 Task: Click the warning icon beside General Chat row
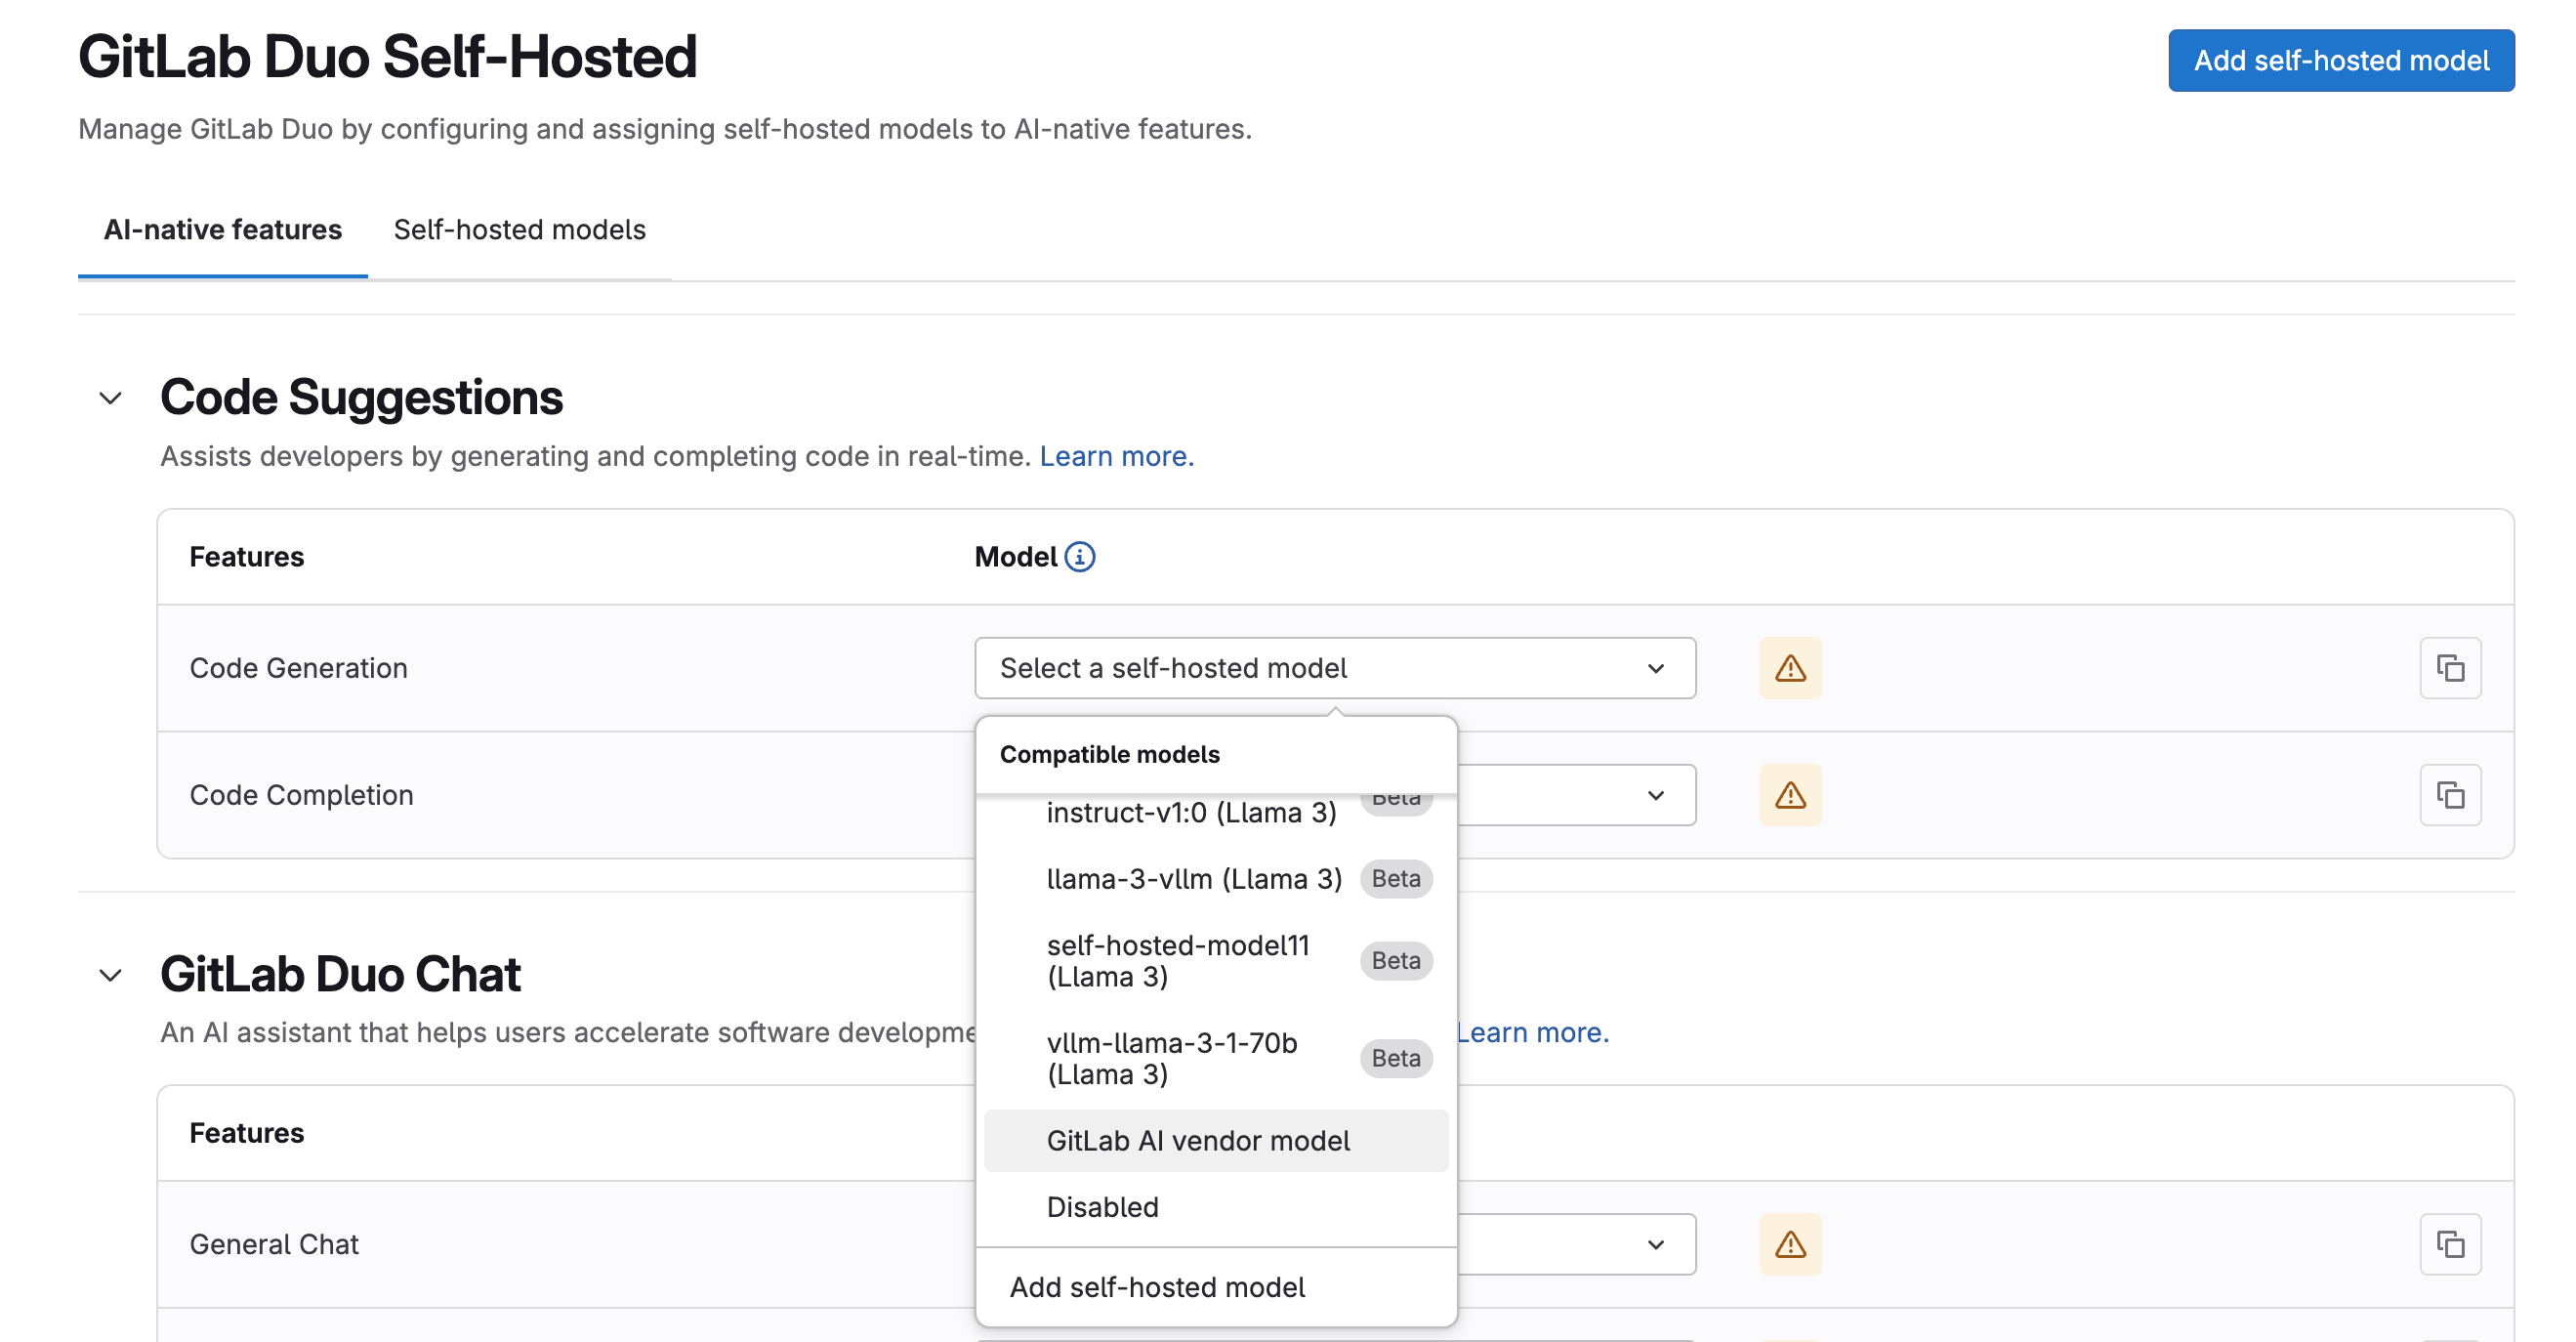[x=1790, y=1244]
